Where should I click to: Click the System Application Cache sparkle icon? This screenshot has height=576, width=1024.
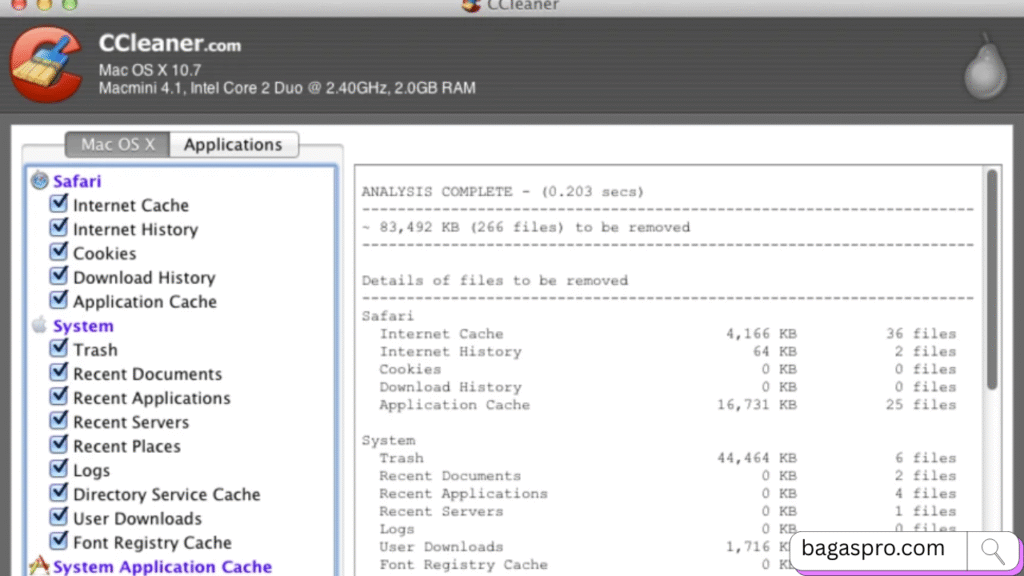(x=38, y=566)
